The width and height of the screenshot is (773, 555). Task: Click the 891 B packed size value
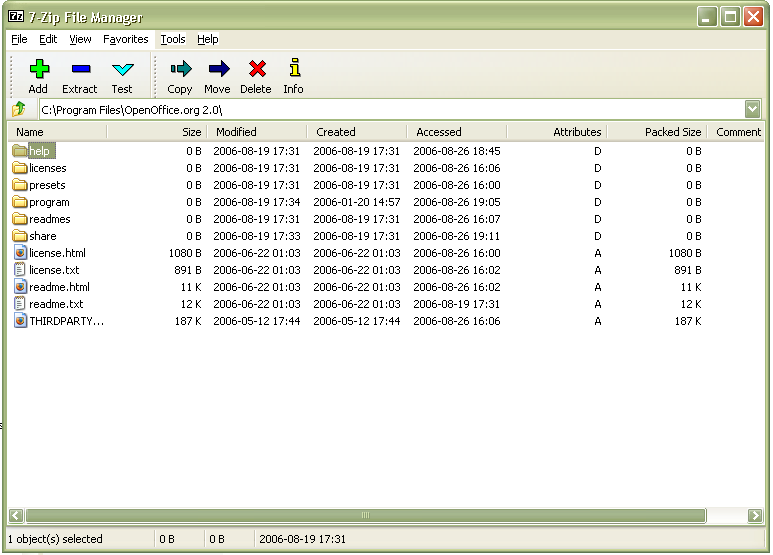pyautogui.click(x=688, y=270)
